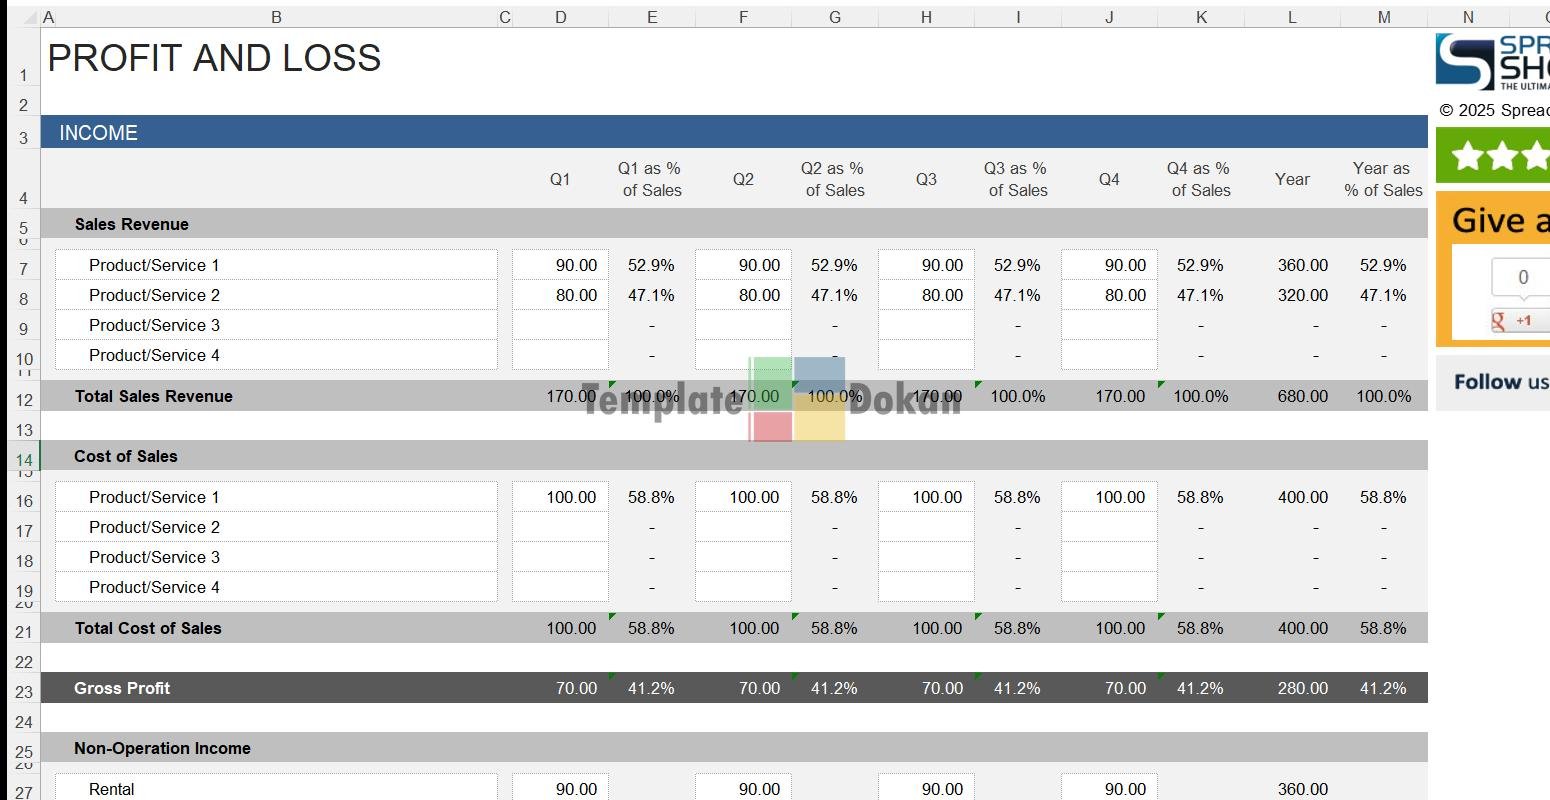1550x800 pixels.
Task: Select column D header
Action: (x=560, y=17)
